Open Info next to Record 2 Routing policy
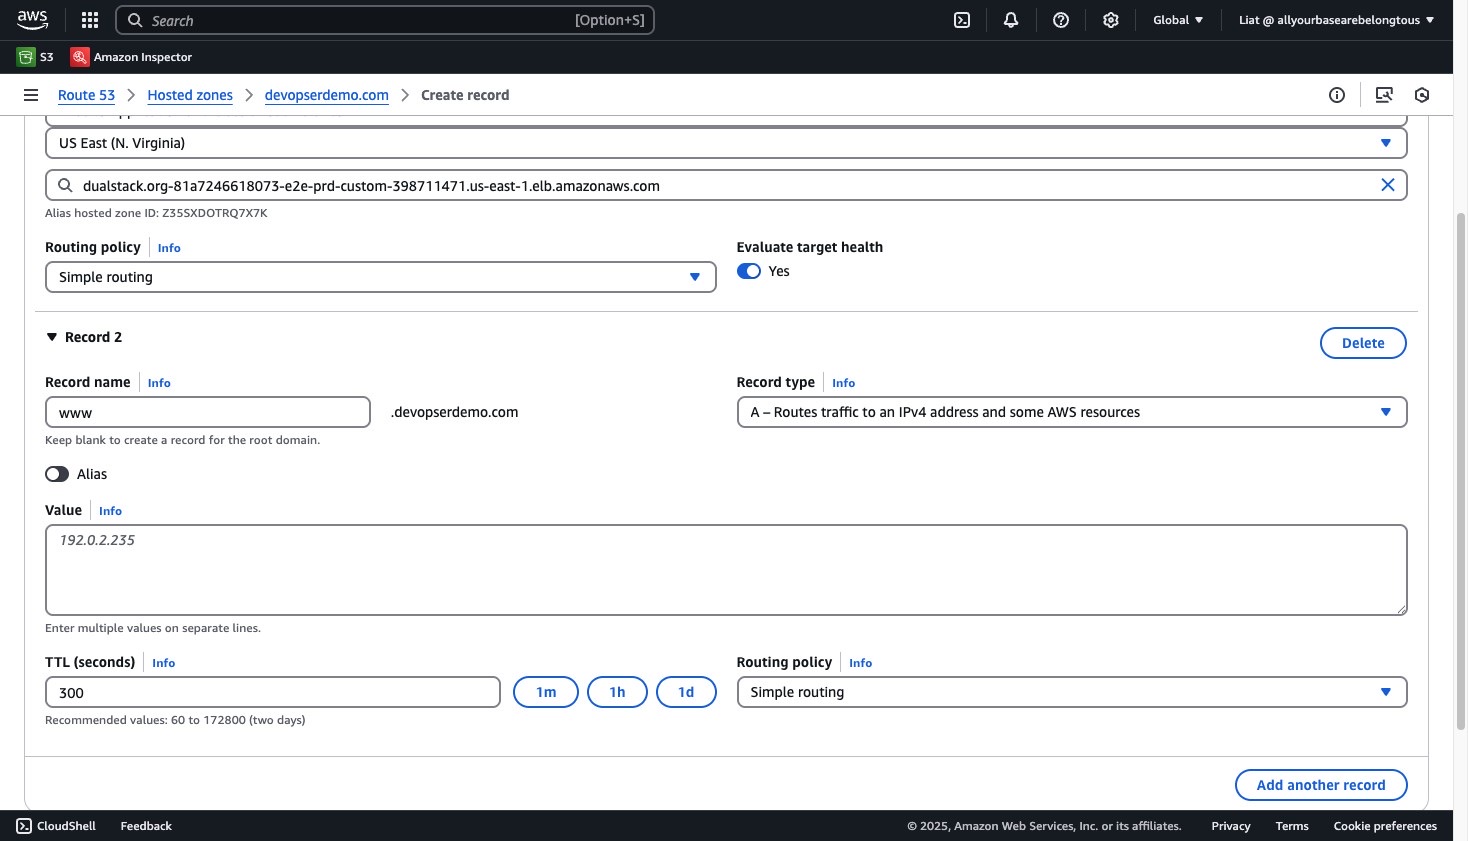The height and width of the screenshot is (841, 1468). click(x=860, y=663)
